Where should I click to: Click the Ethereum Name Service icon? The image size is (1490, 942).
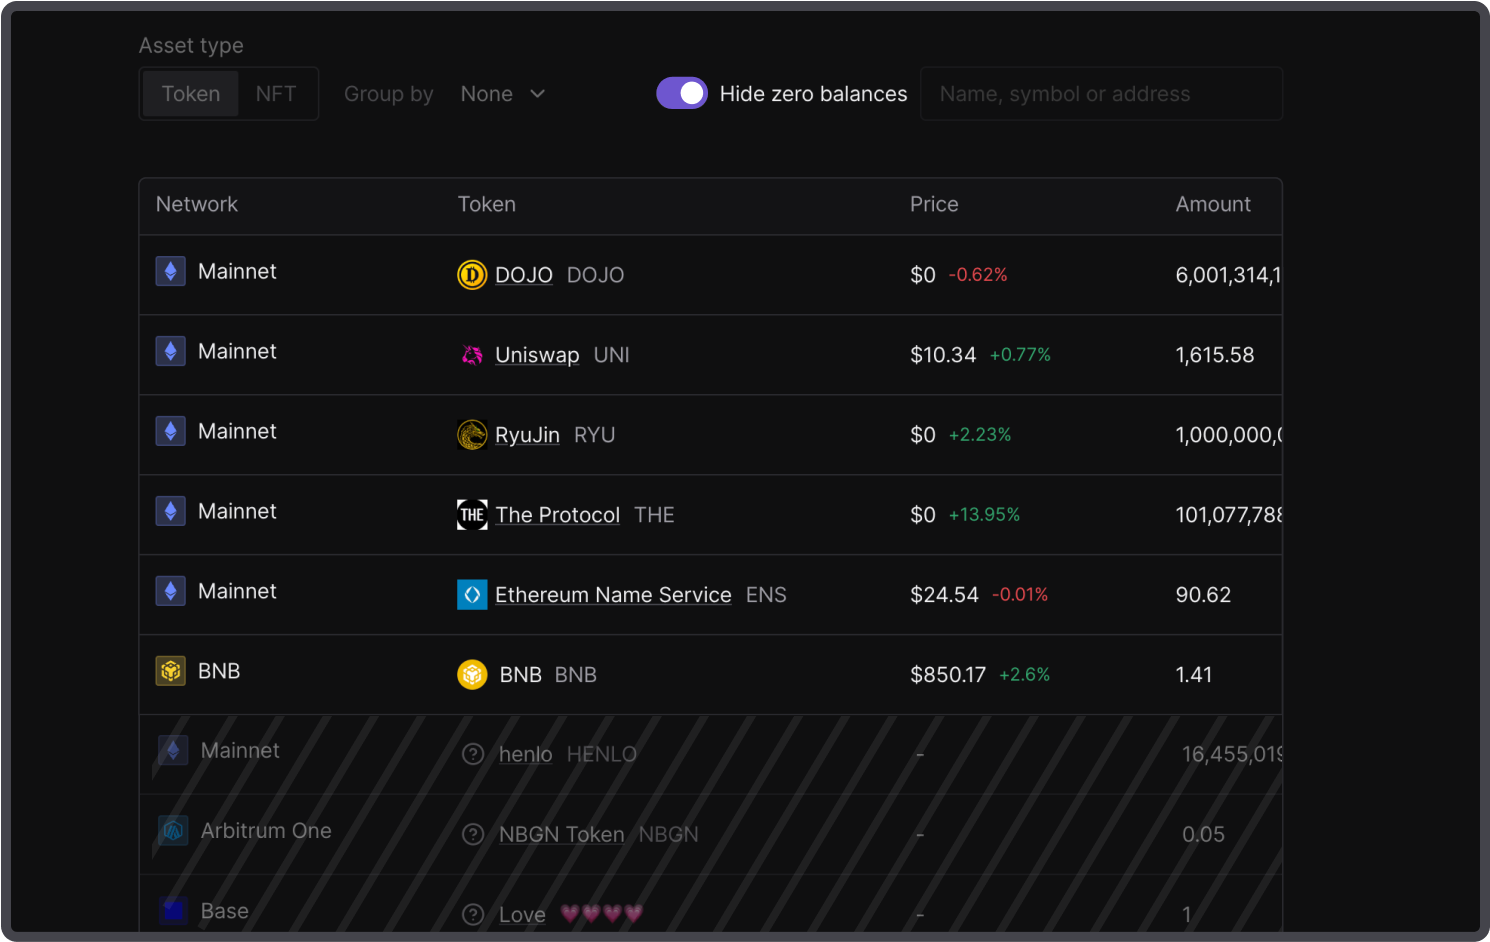tap(472, 594)
